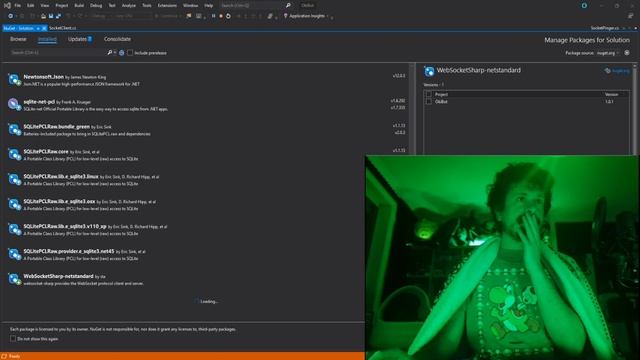Select WebSocketSharp-netstandard in package list

(58, 276)
